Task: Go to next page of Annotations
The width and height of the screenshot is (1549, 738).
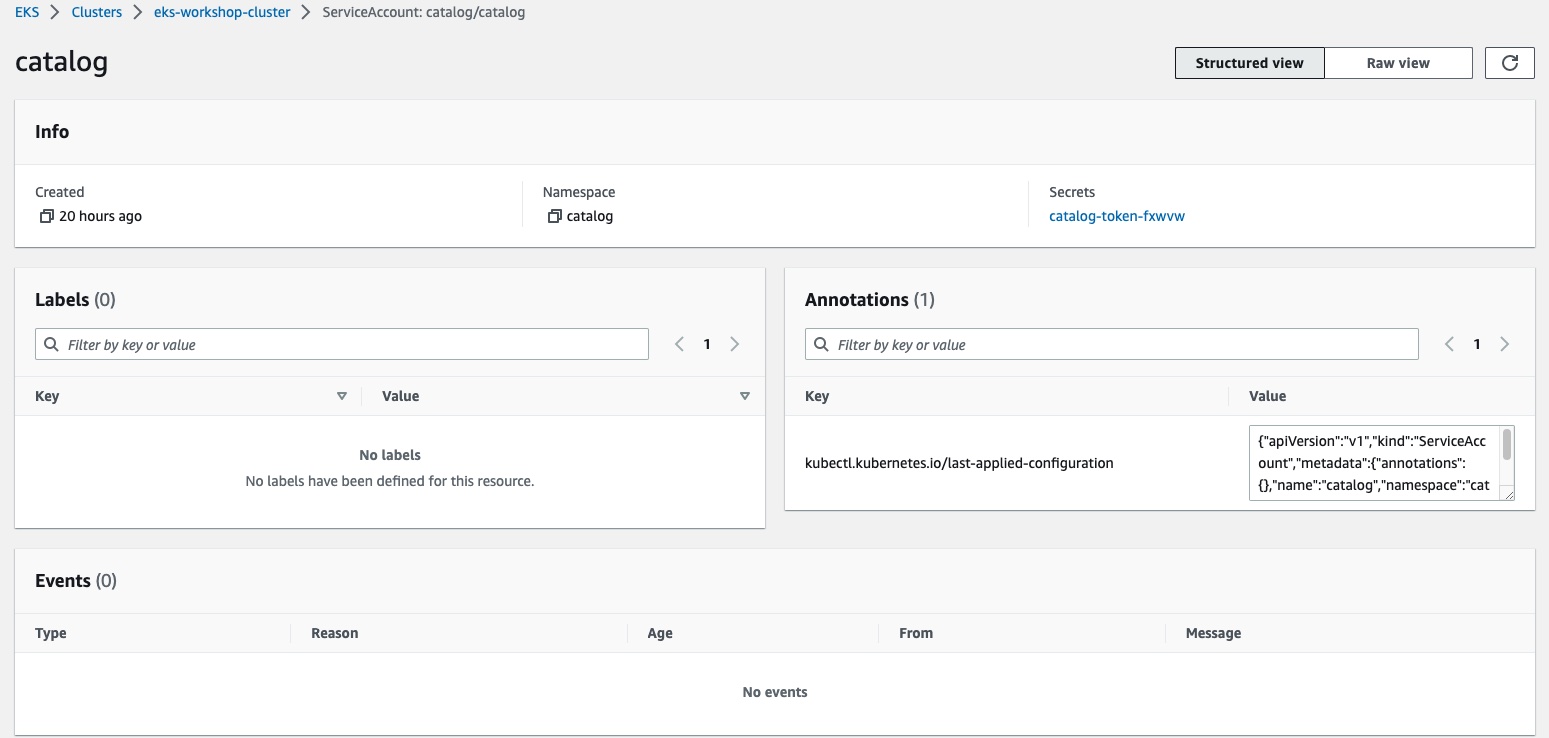Action: [x=1505, y=344]
